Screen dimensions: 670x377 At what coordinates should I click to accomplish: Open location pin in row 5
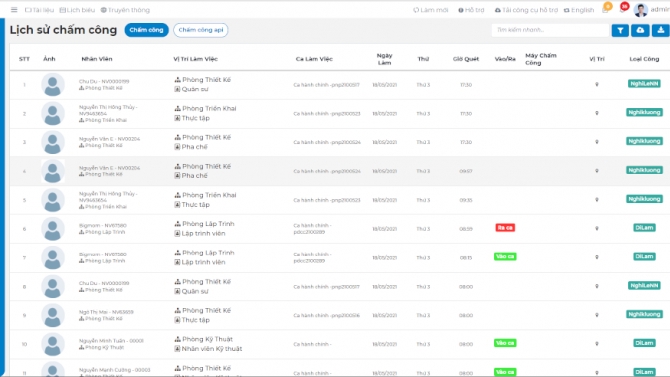(x=597, y=200)
